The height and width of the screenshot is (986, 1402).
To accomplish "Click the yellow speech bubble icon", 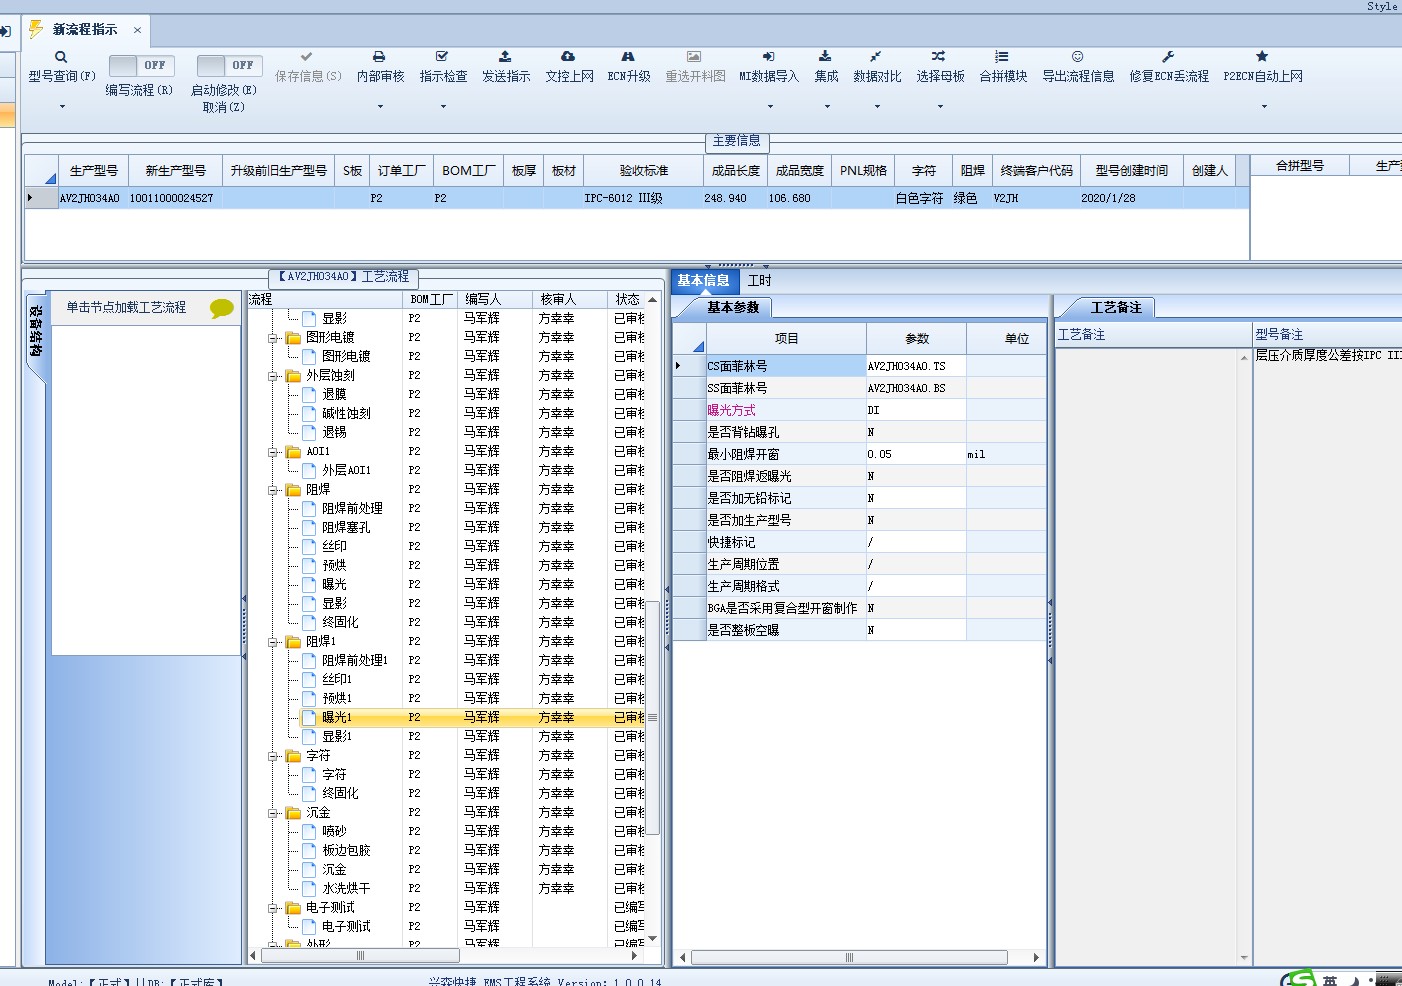I will coord(222,308).
